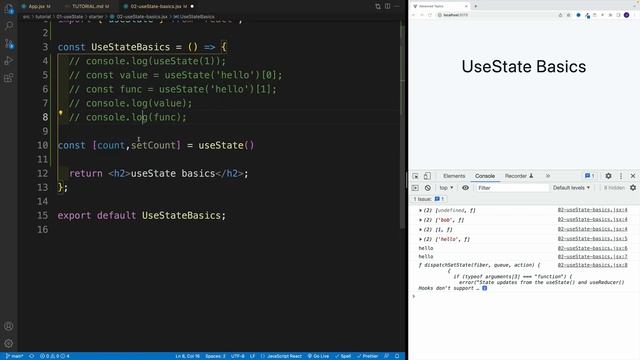Open a new browser tab with plus
640x360 pixels.
pyautogui.click(x=476, y=6)
